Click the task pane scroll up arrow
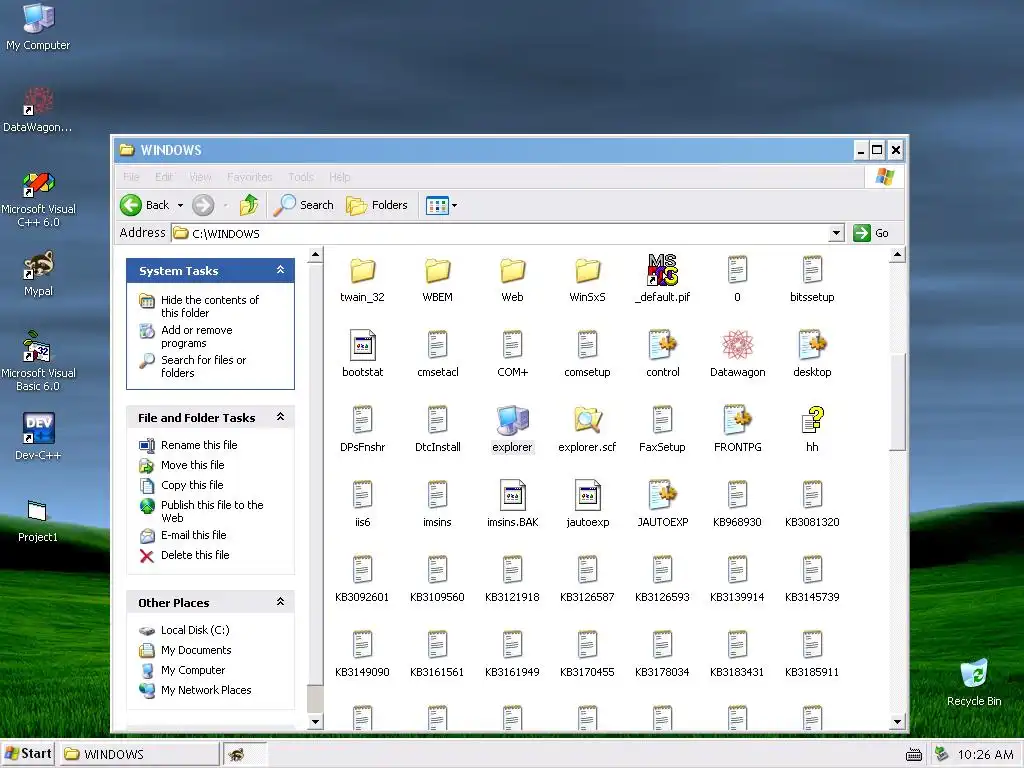The width and height of the screenshot is (1024, 768). (315, 255)
